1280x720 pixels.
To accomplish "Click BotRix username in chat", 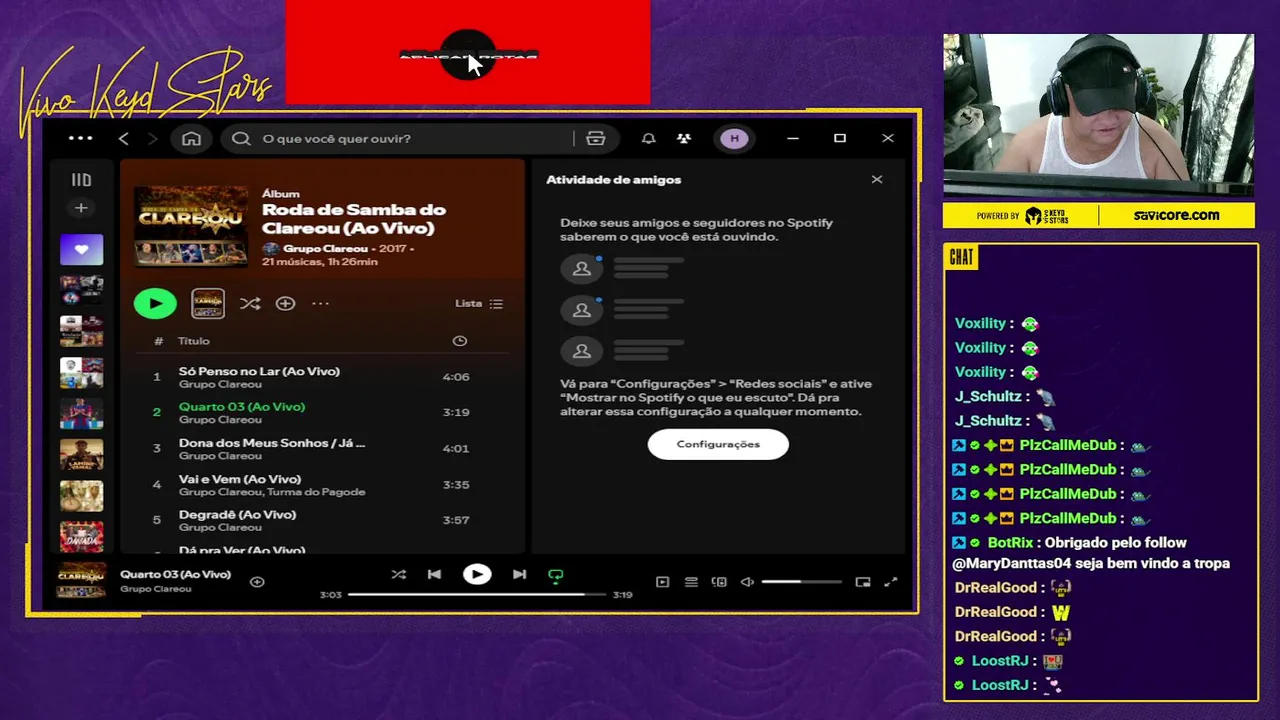I will click(1010, 543).
